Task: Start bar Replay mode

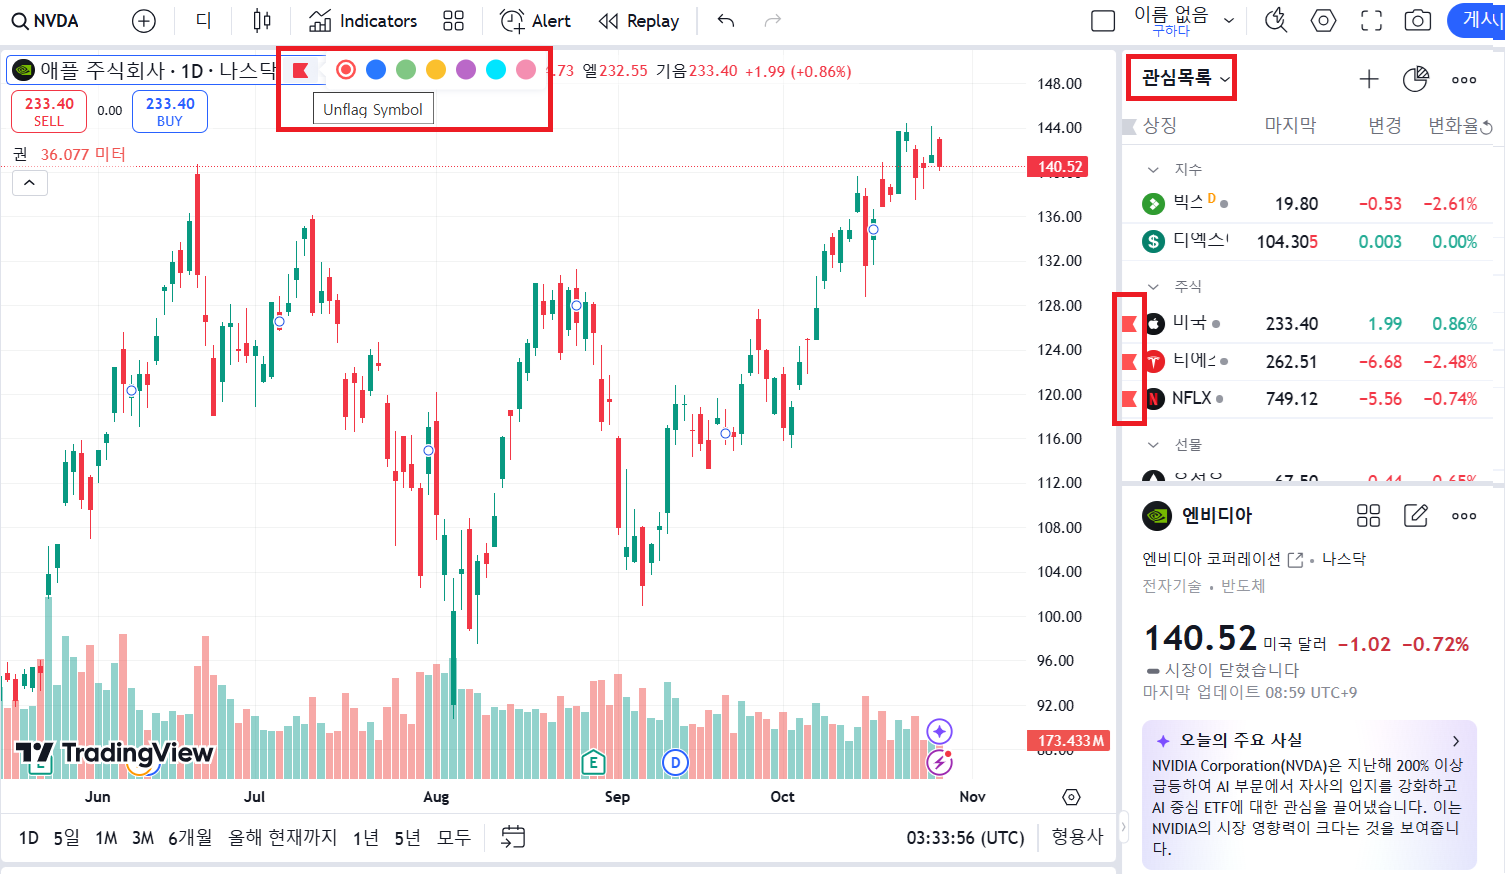Action: [639, 21]
